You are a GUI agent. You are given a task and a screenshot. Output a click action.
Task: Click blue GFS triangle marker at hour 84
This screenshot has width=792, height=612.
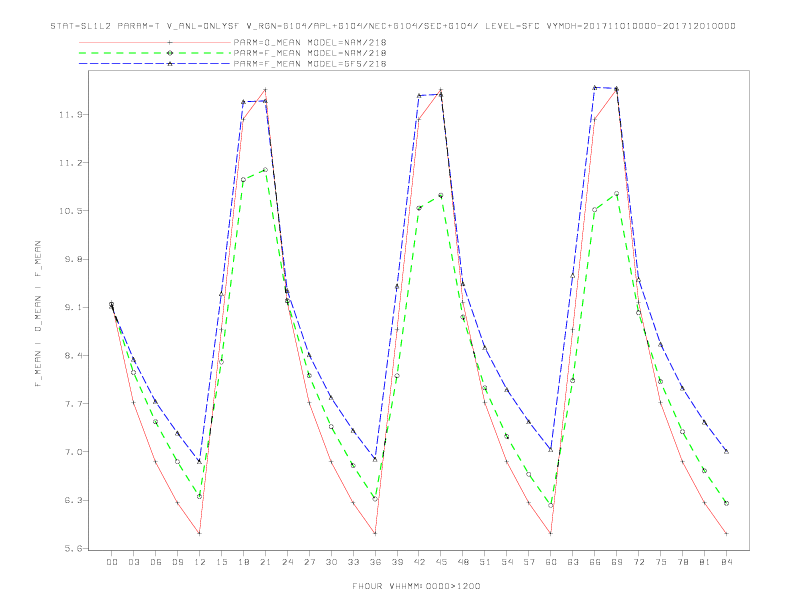(x=726, y=451)
